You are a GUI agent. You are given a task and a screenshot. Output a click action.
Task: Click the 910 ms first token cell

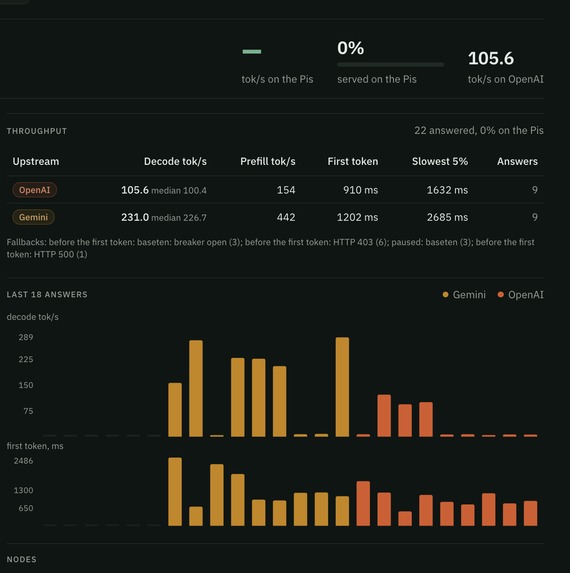click(361, 190)
